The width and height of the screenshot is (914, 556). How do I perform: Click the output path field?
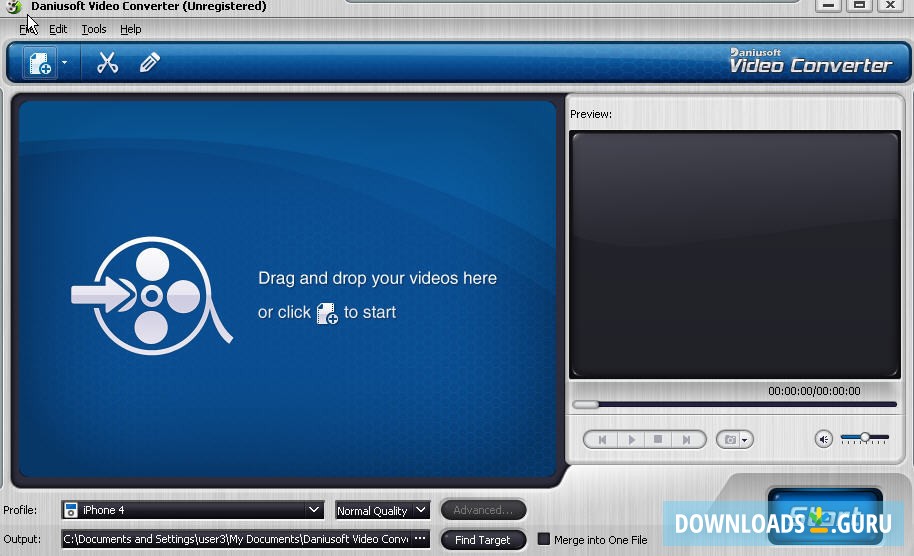[236, 539]
